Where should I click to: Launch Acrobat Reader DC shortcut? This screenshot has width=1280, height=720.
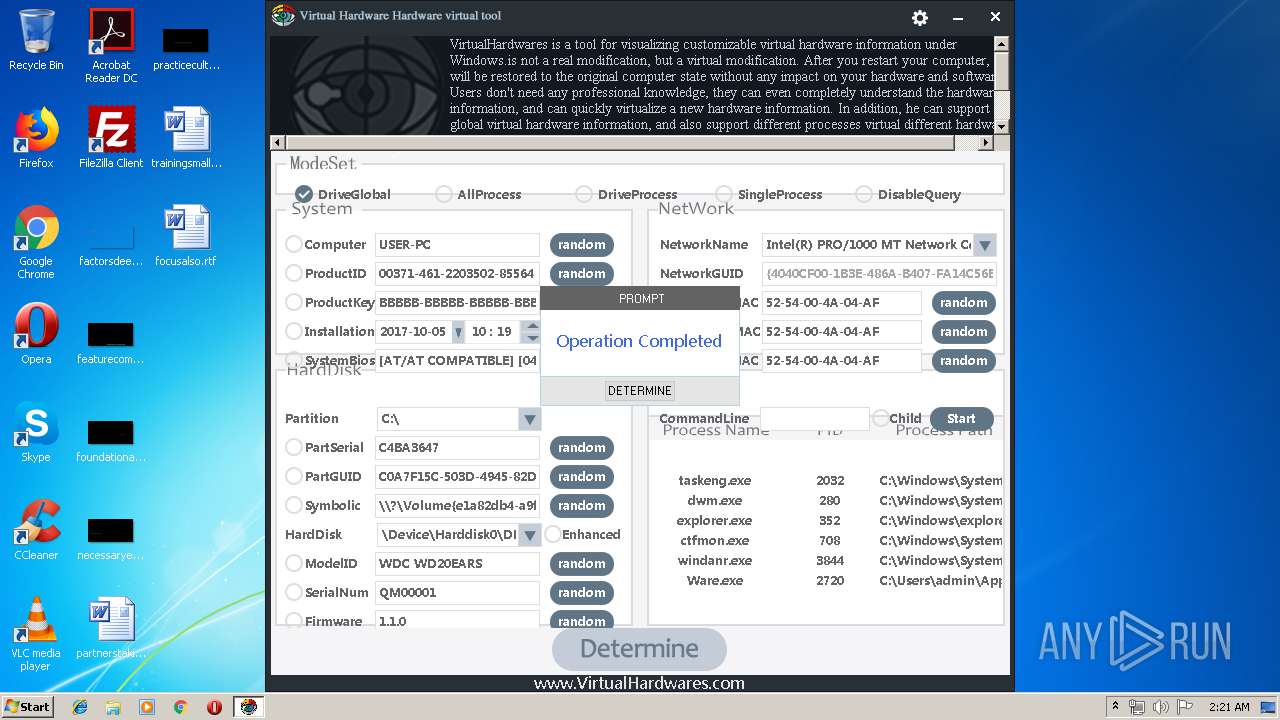[x=111, y=47]
